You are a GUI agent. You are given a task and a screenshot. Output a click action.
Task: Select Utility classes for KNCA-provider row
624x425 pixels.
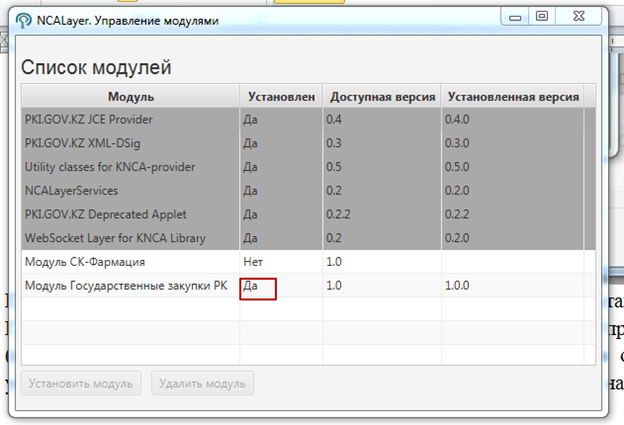click(x=308, y=167)
